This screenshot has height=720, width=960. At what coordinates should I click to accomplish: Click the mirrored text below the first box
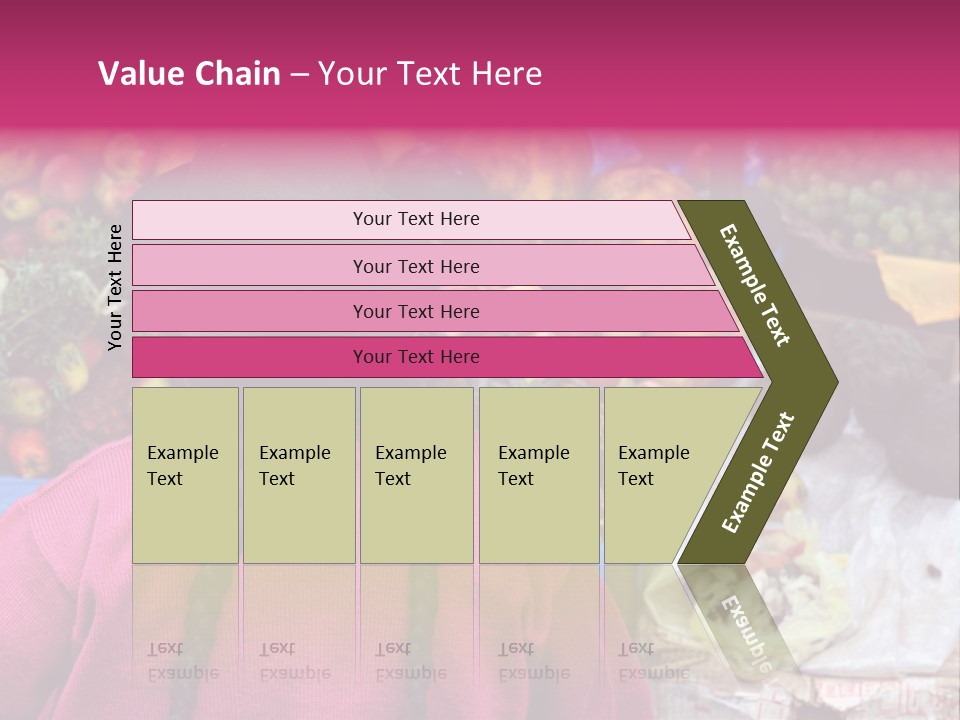(x=183, y=660)
